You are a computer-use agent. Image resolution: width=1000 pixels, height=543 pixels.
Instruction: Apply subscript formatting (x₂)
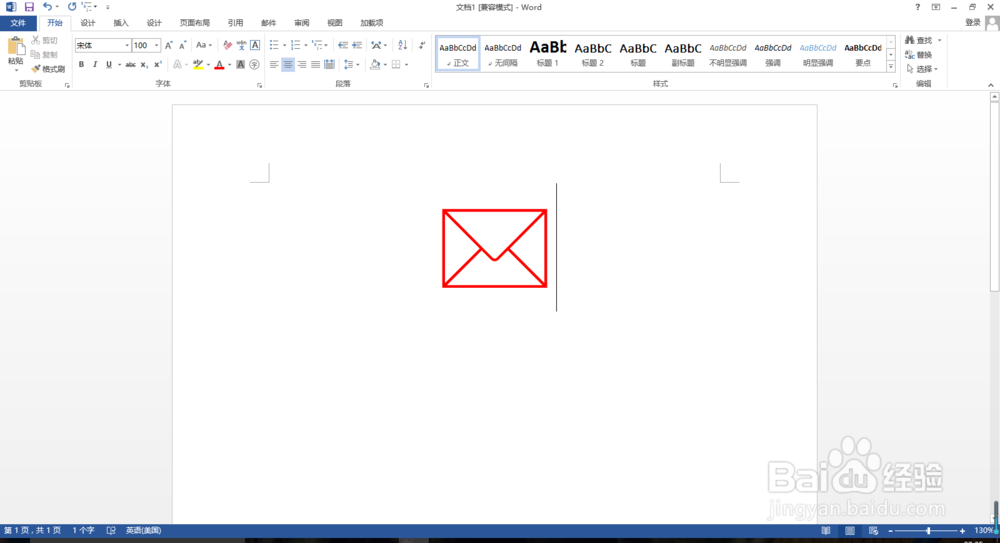tap(144, 64)
